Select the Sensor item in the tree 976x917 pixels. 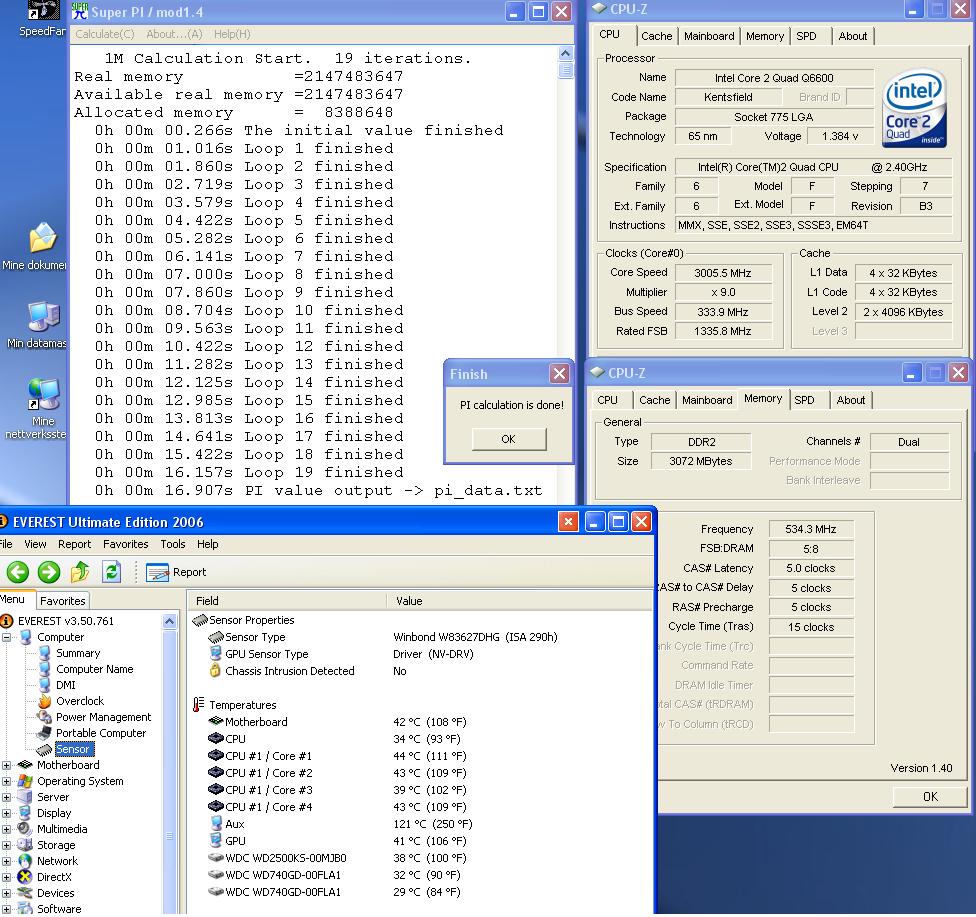[73, 749]
